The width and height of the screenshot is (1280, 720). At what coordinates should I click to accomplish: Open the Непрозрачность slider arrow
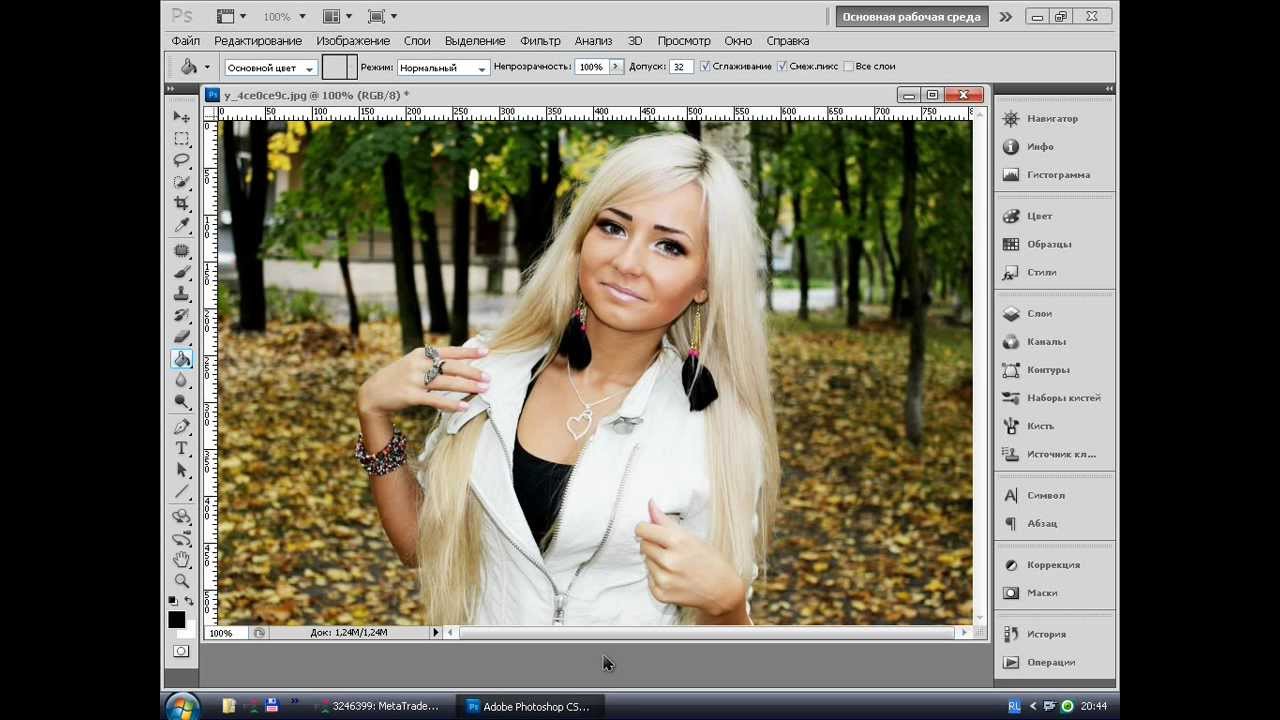tap(616, 66)
